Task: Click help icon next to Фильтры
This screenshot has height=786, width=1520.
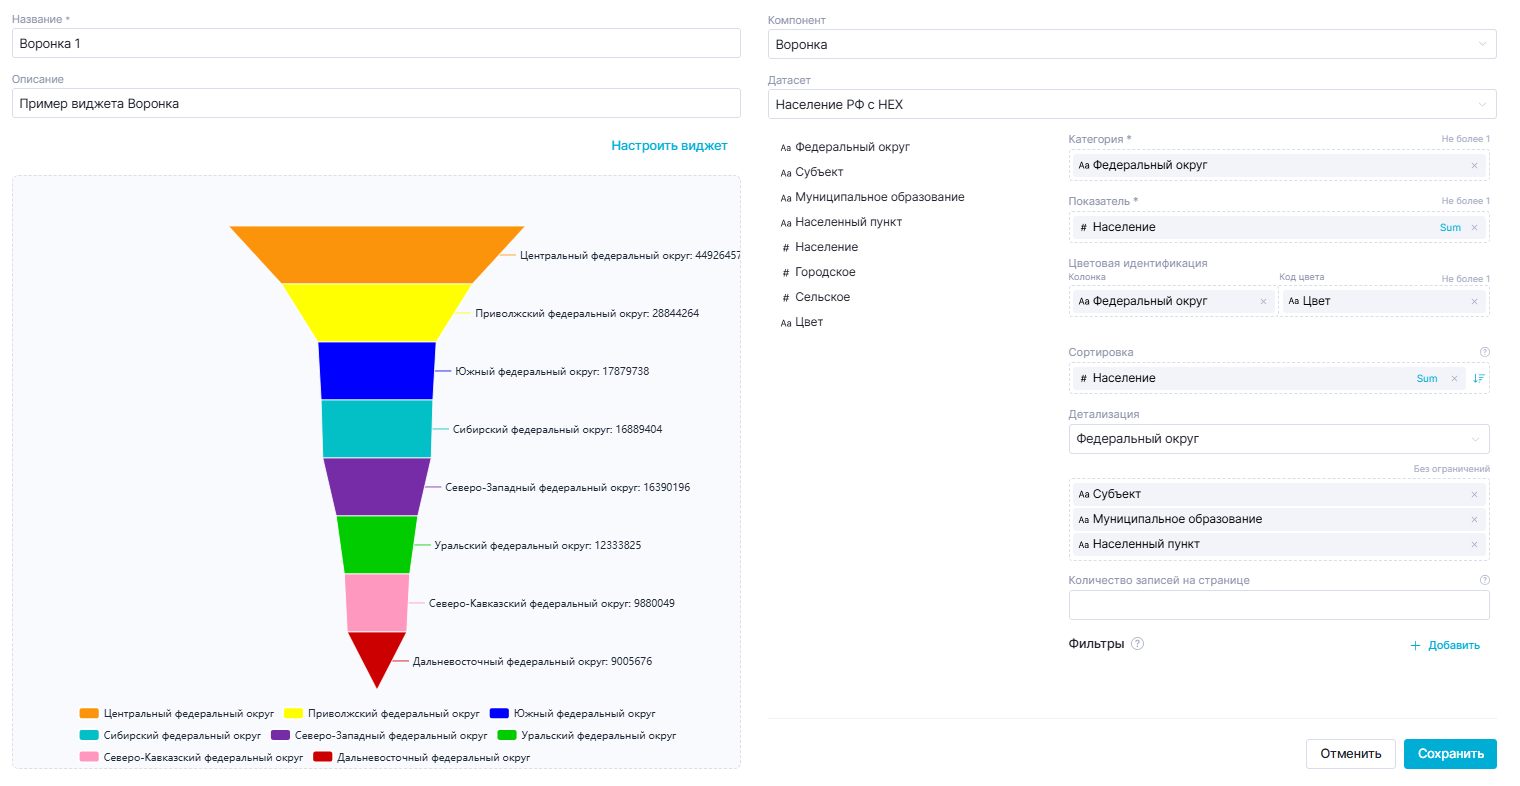Action: pos(1137,644)
